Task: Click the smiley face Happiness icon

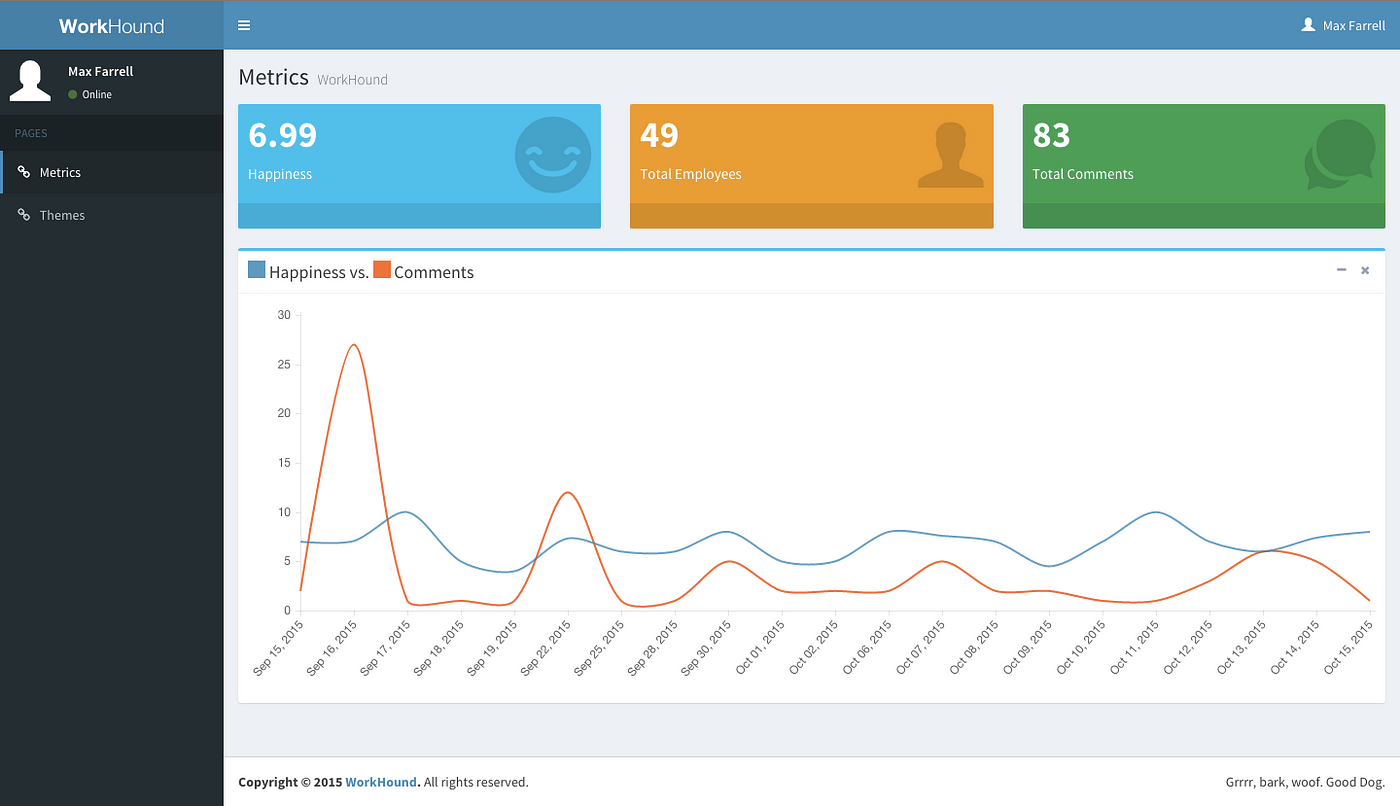Action: click(553, 155)
